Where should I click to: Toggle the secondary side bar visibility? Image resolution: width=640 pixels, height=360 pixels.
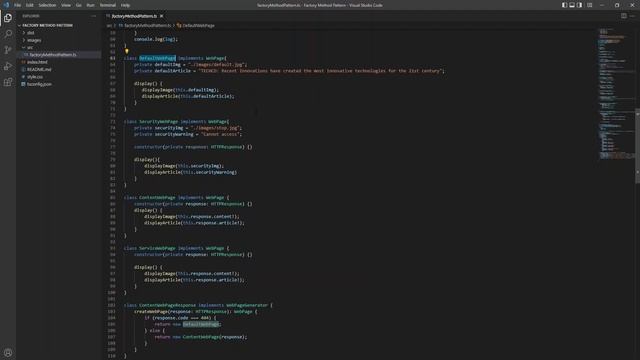tap(580, 5)
